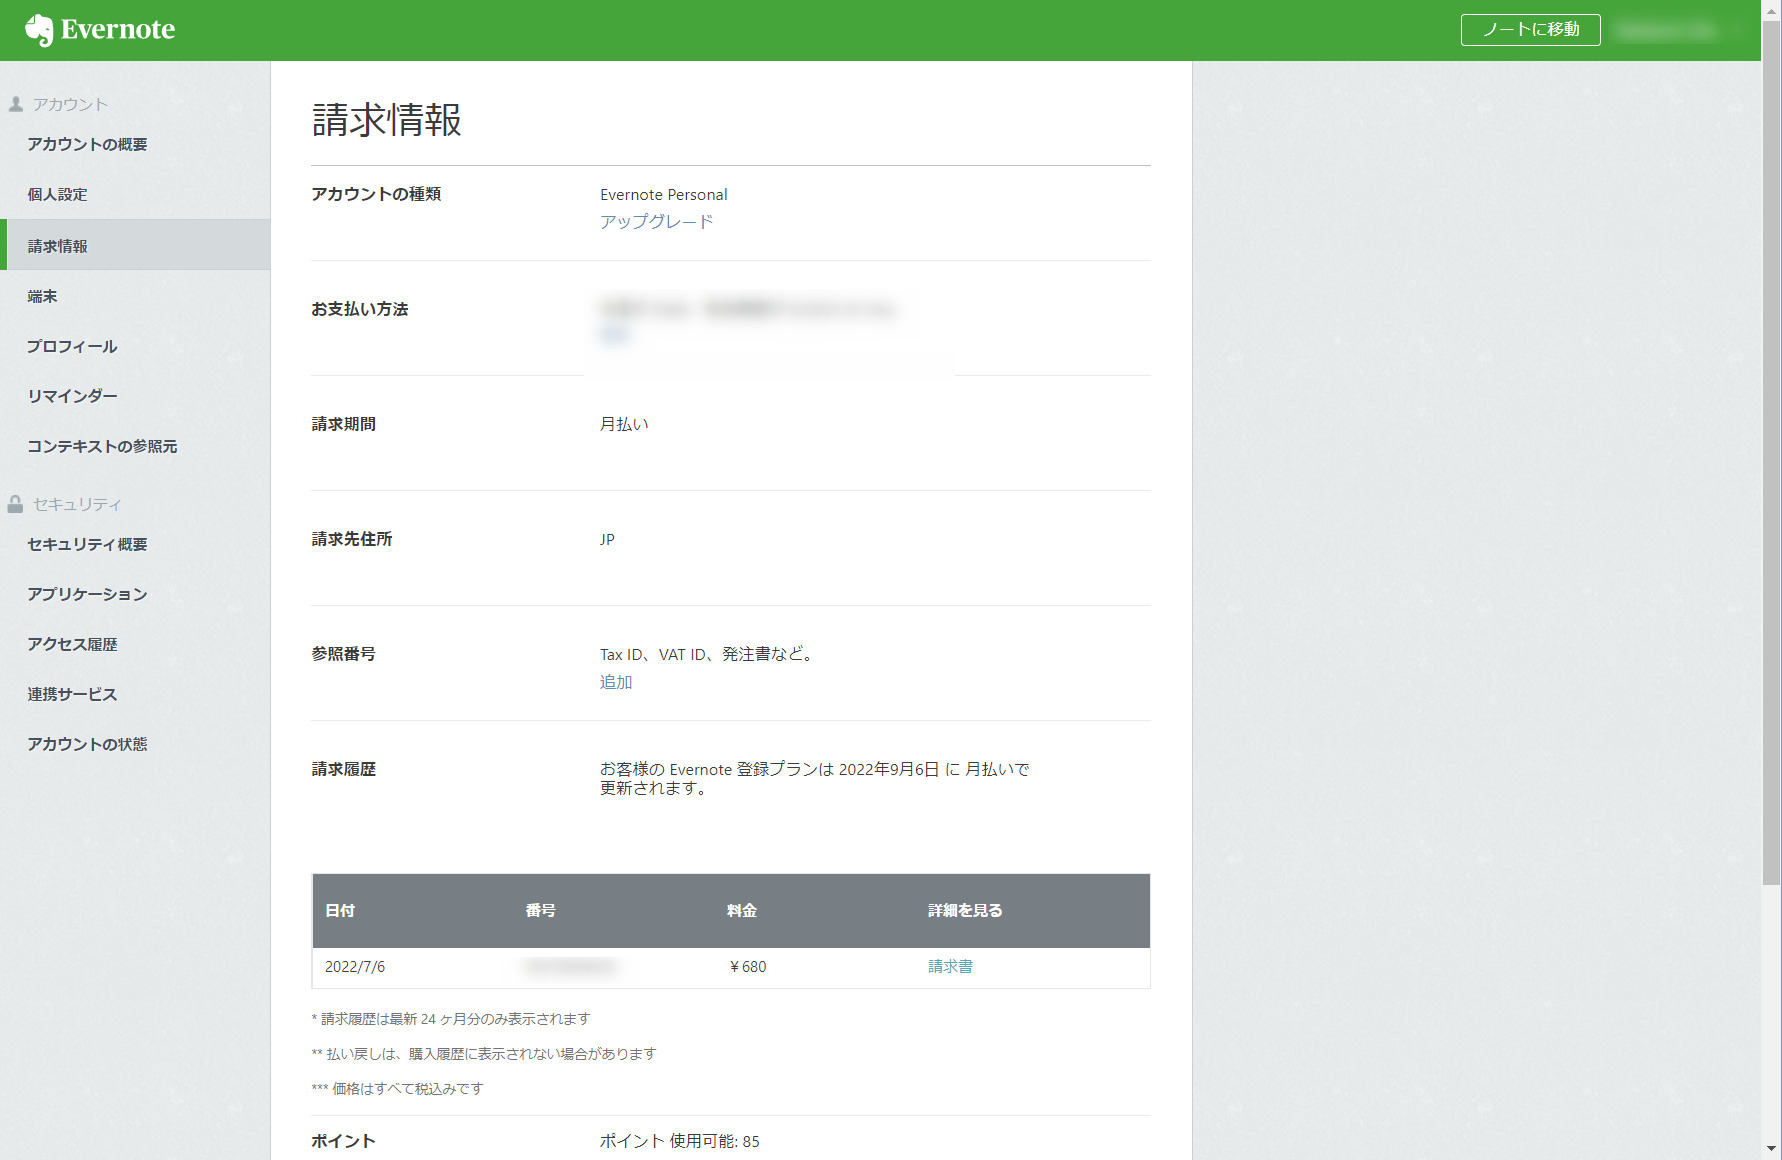Image resolution: width=1782 pixels, height=1160 pixels.
Task: Click the Evernote Personal account type text
Action: 664,195
